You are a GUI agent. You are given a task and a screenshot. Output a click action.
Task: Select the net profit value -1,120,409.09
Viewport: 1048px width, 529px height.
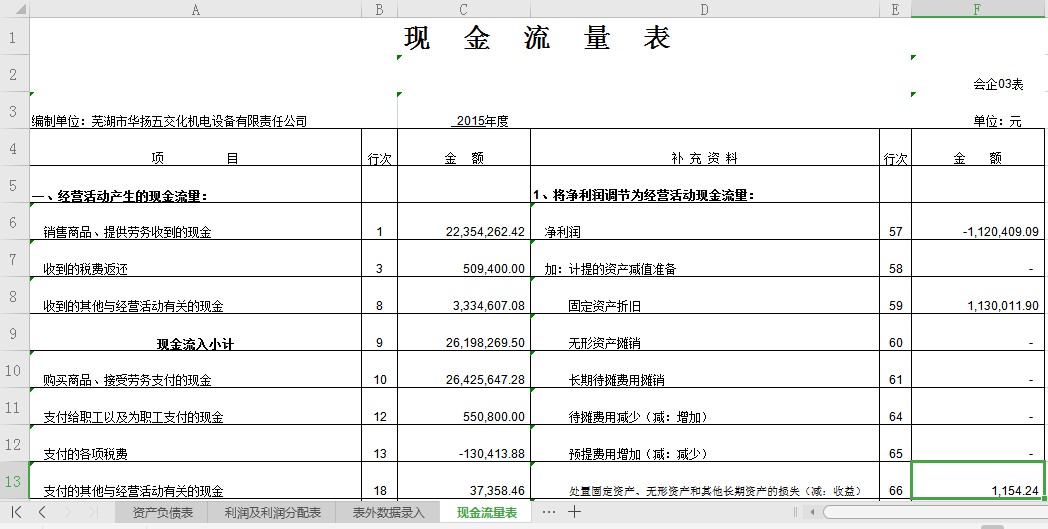click(978, 232)
